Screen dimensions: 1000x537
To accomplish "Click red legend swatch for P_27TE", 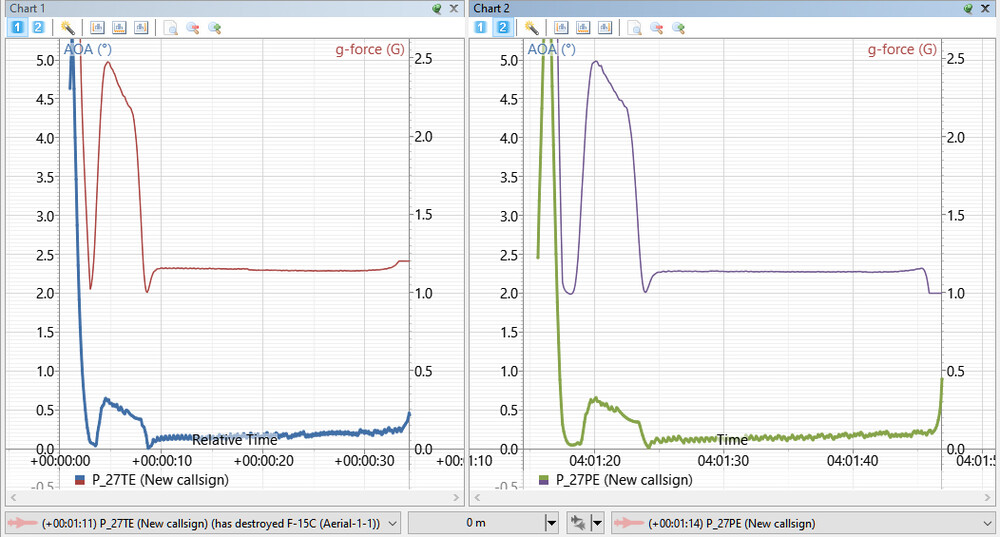I will (x=80, y=482).
